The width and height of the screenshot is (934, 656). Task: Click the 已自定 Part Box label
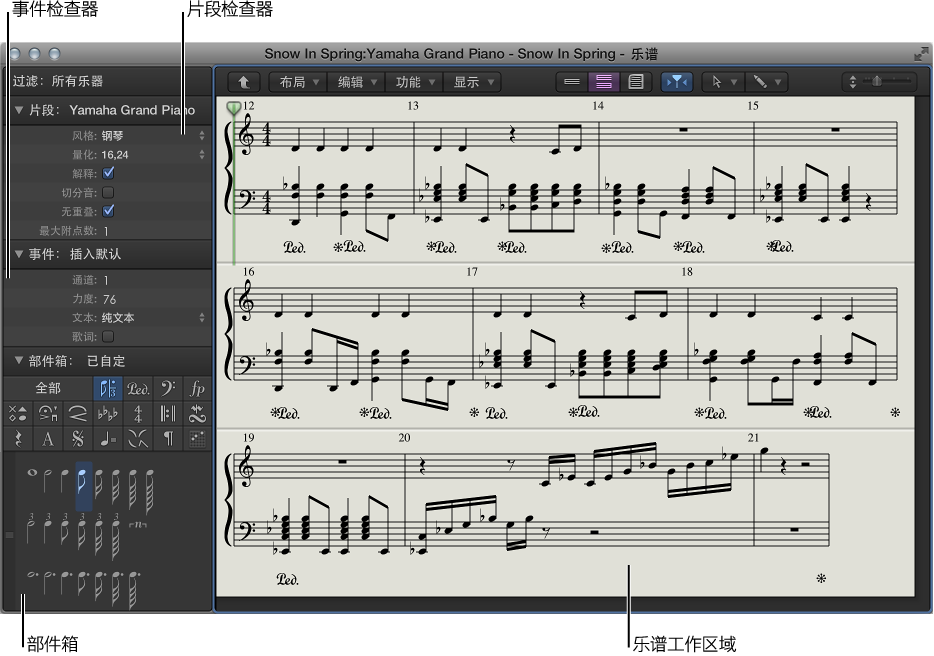(x=106, y=361)
